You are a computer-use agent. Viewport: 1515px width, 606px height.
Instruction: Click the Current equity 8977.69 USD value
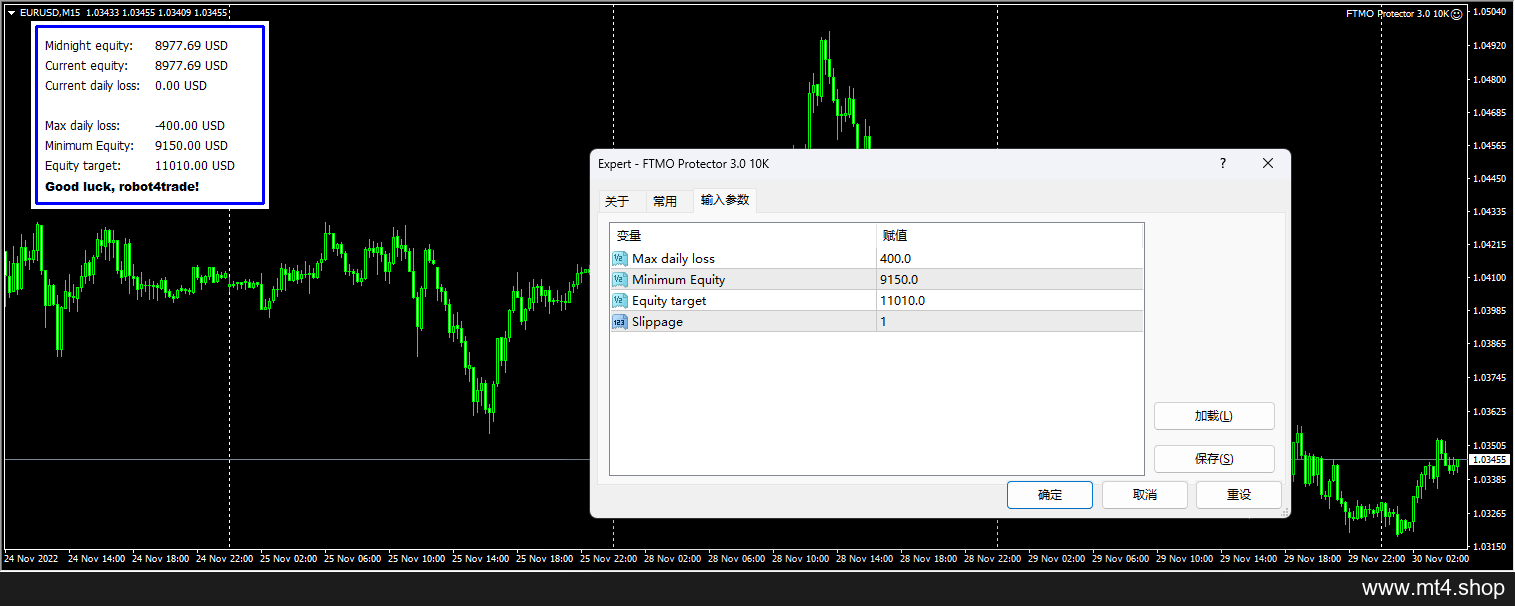[191, 66]
